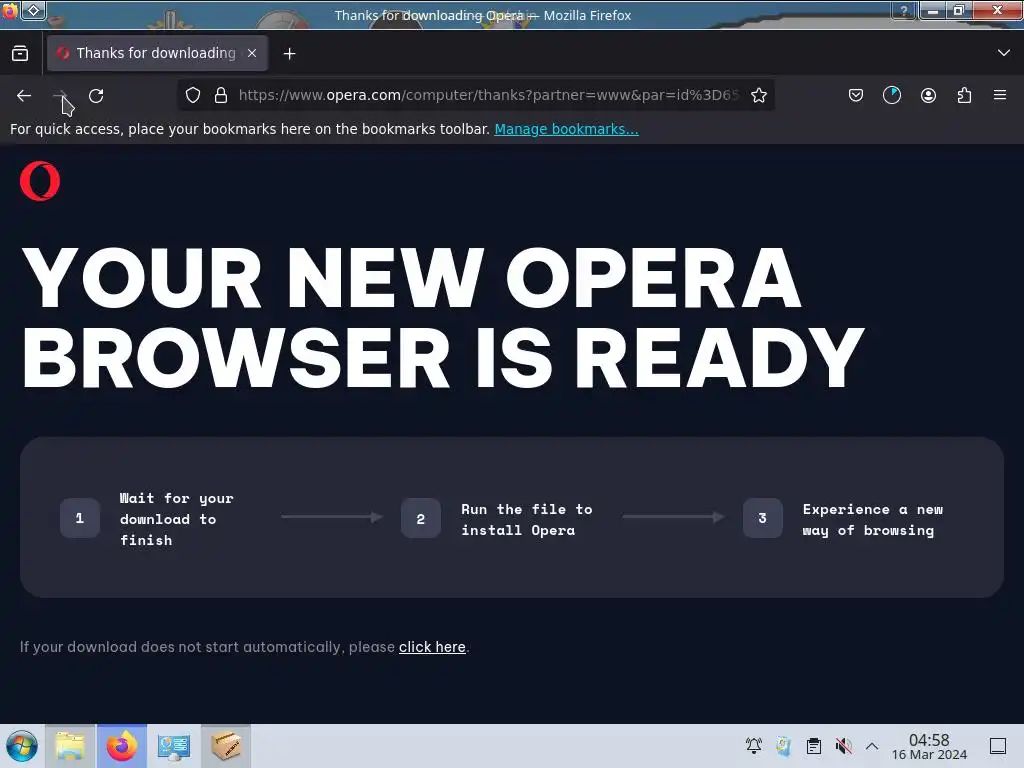1024x768 pixels.
Task: Open the tray device notifier icon
Action: [x=784, y=746]
